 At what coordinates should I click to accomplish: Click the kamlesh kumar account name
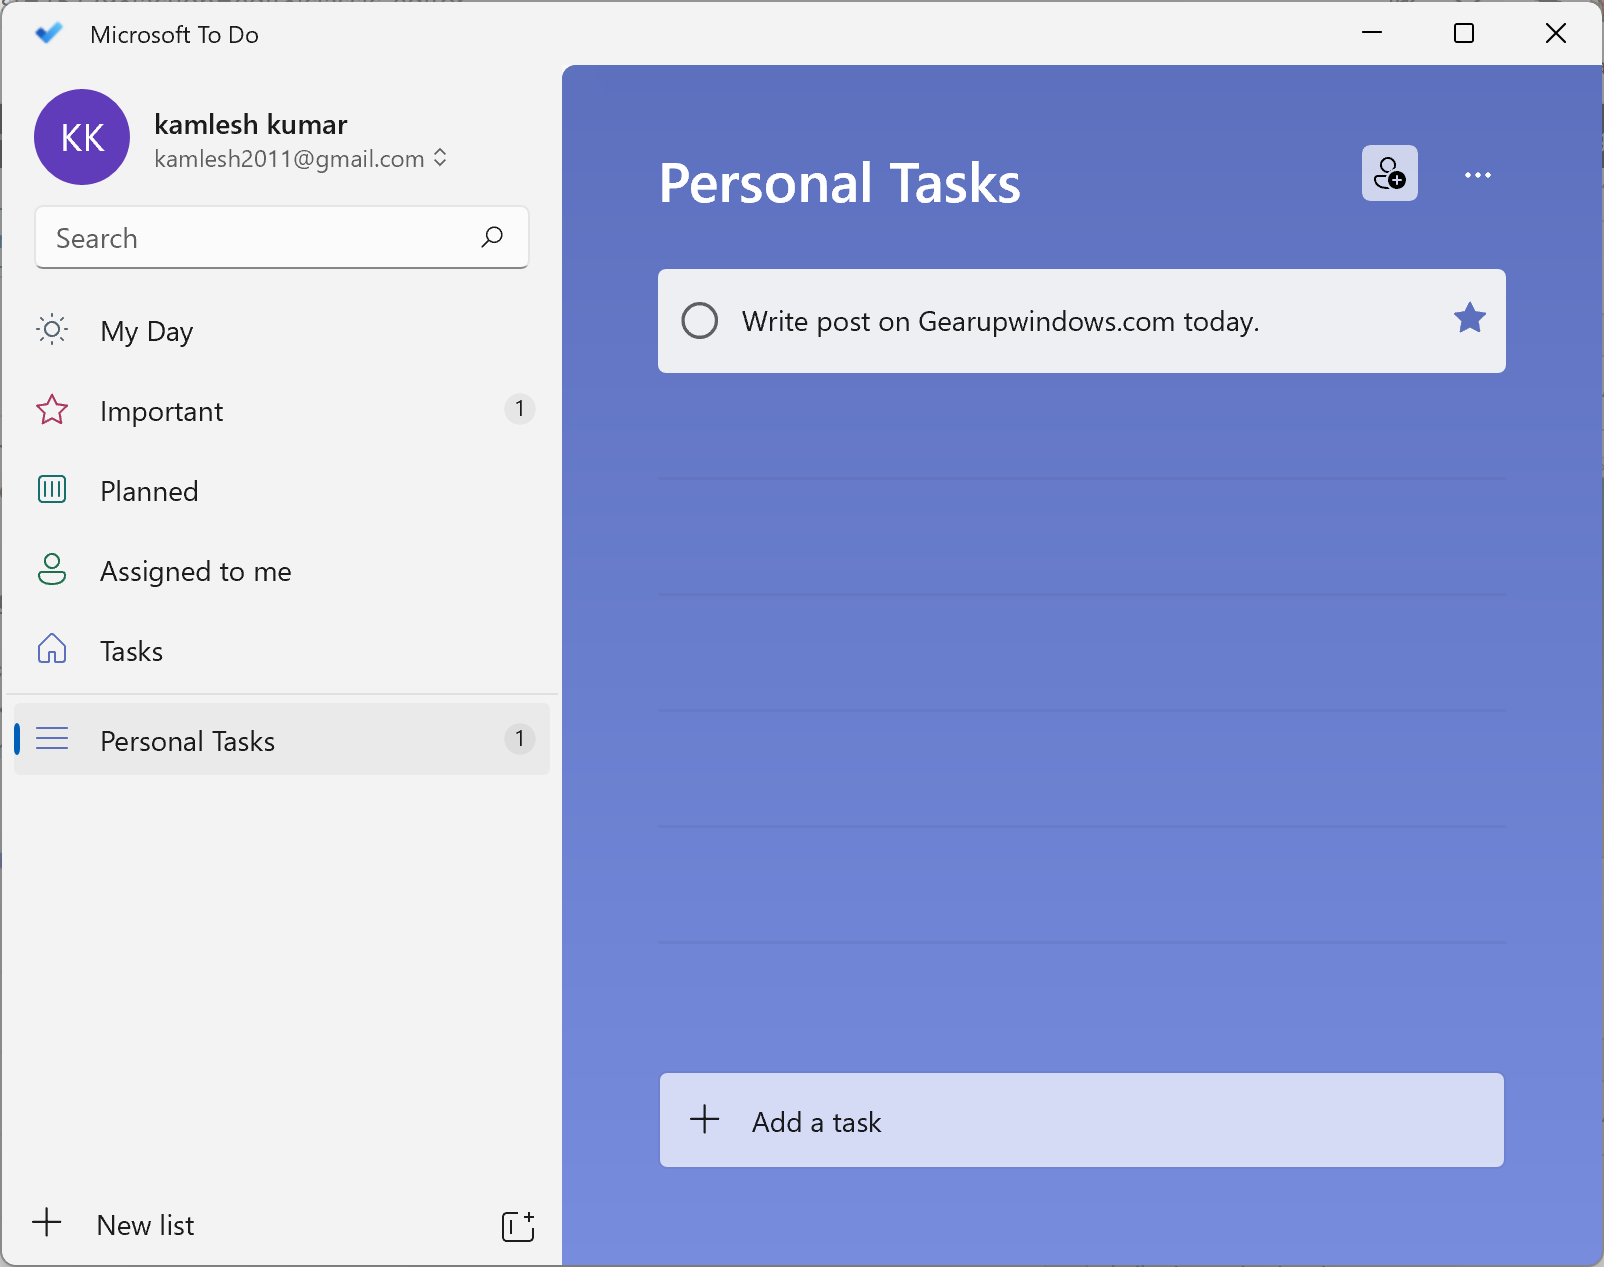tap(251, 124)
